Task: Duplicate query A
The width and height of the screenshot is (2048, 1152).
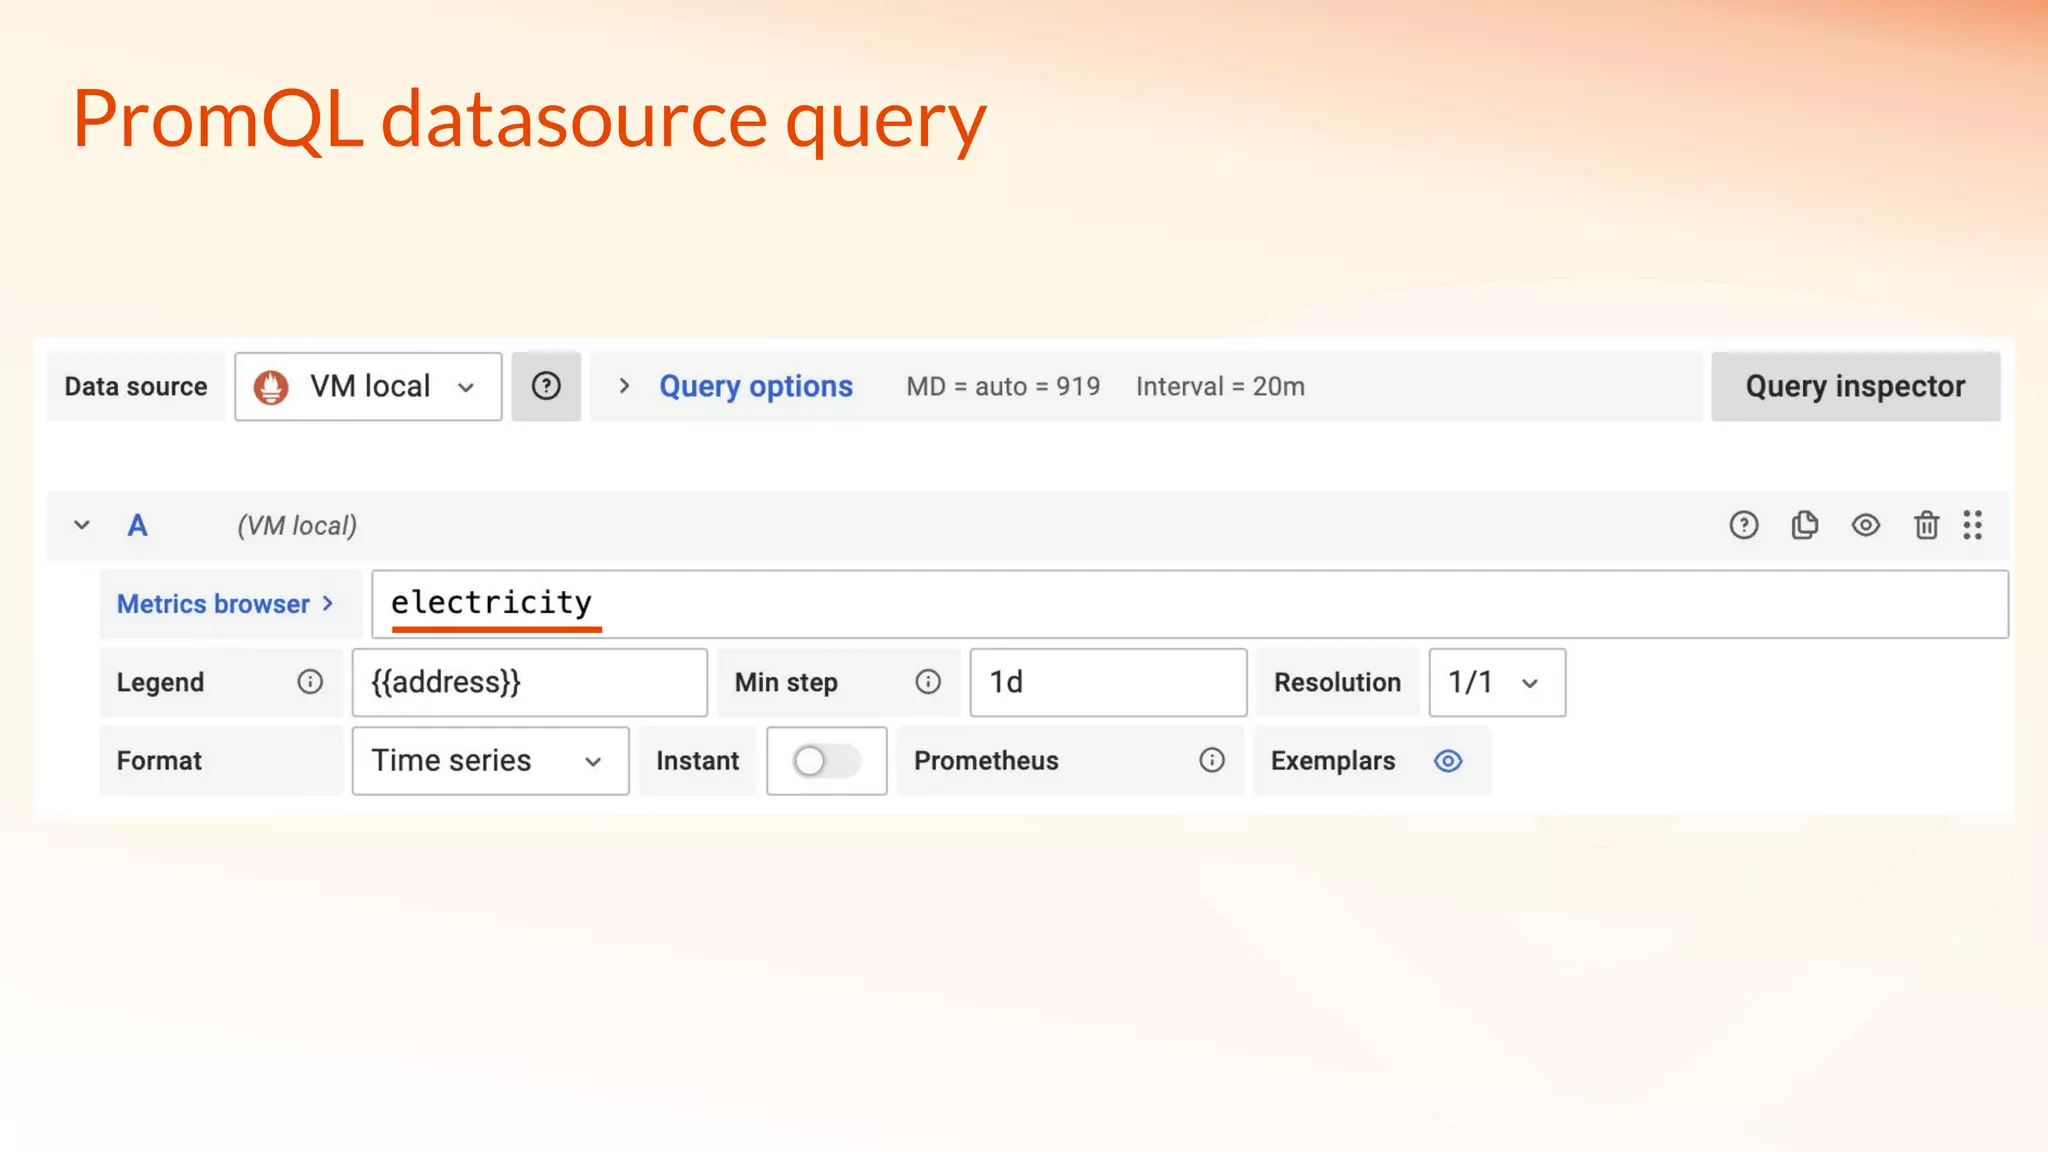Action: [1805, 525]
